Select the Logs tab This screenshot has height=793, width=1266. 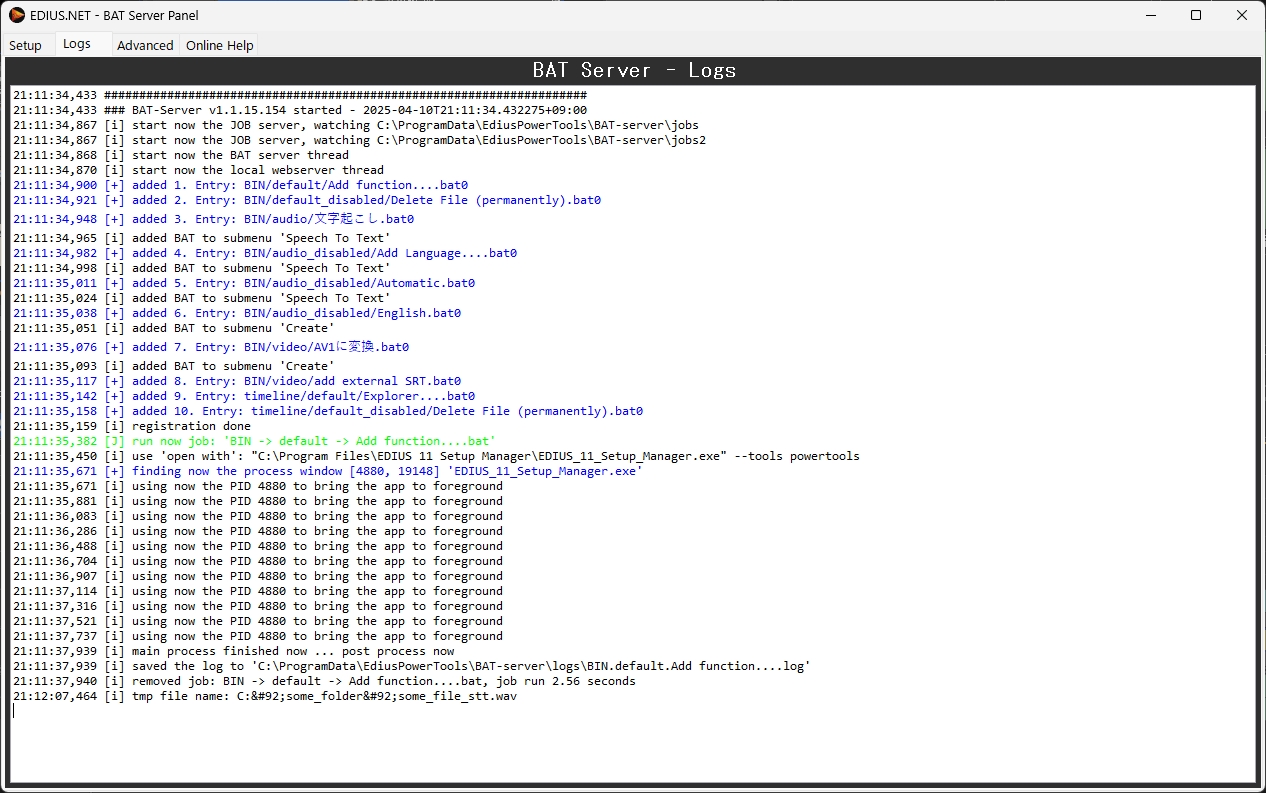click(77, 43)
